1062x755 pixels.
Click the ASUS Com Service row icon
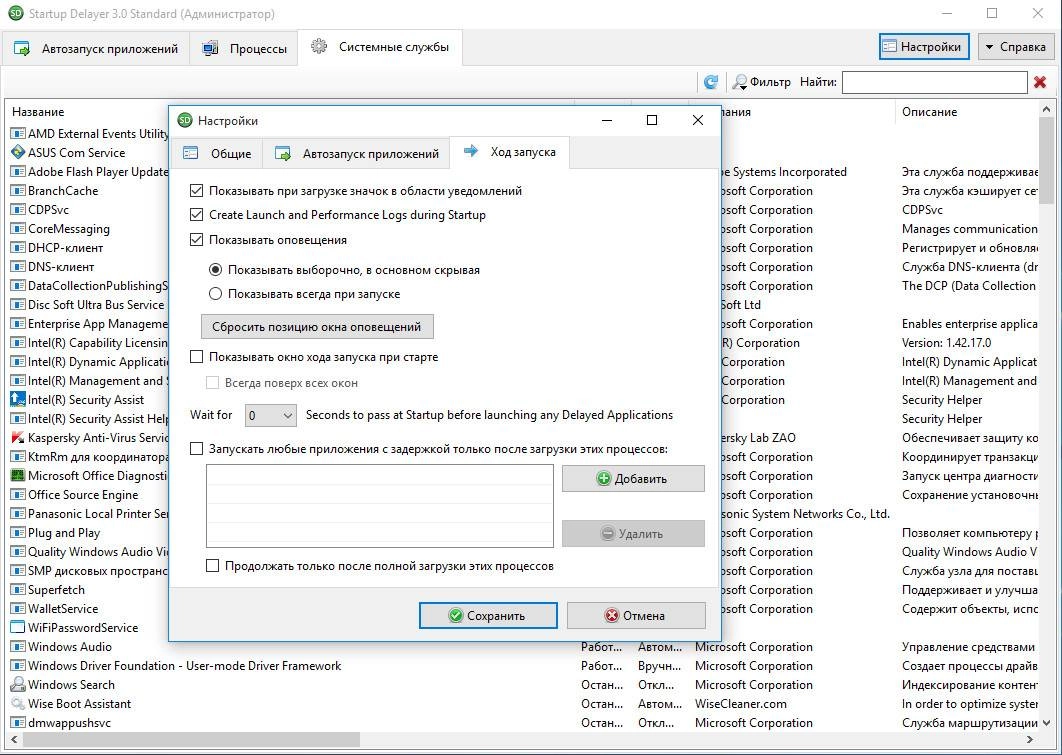click(x=18, y=152)
